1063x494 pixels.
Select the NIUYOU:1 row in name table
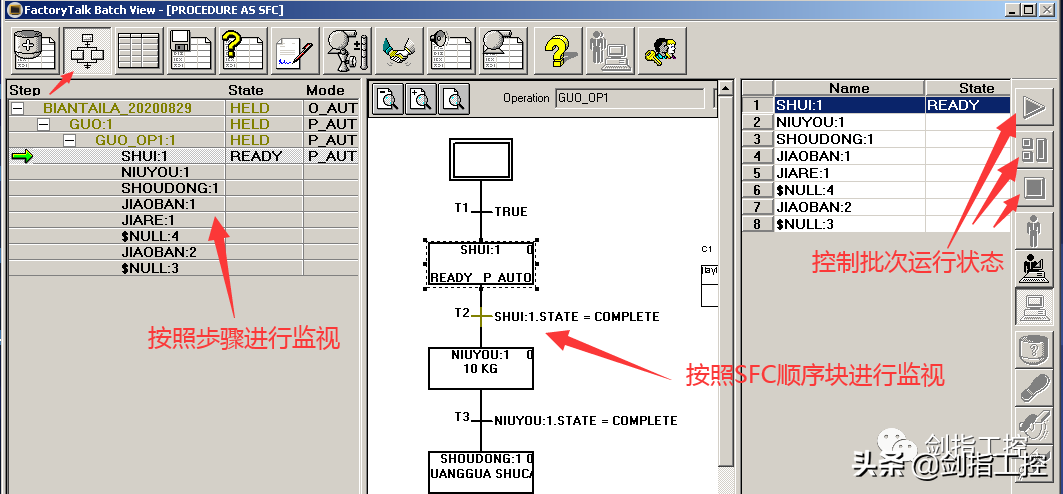[x=848, y=122]
